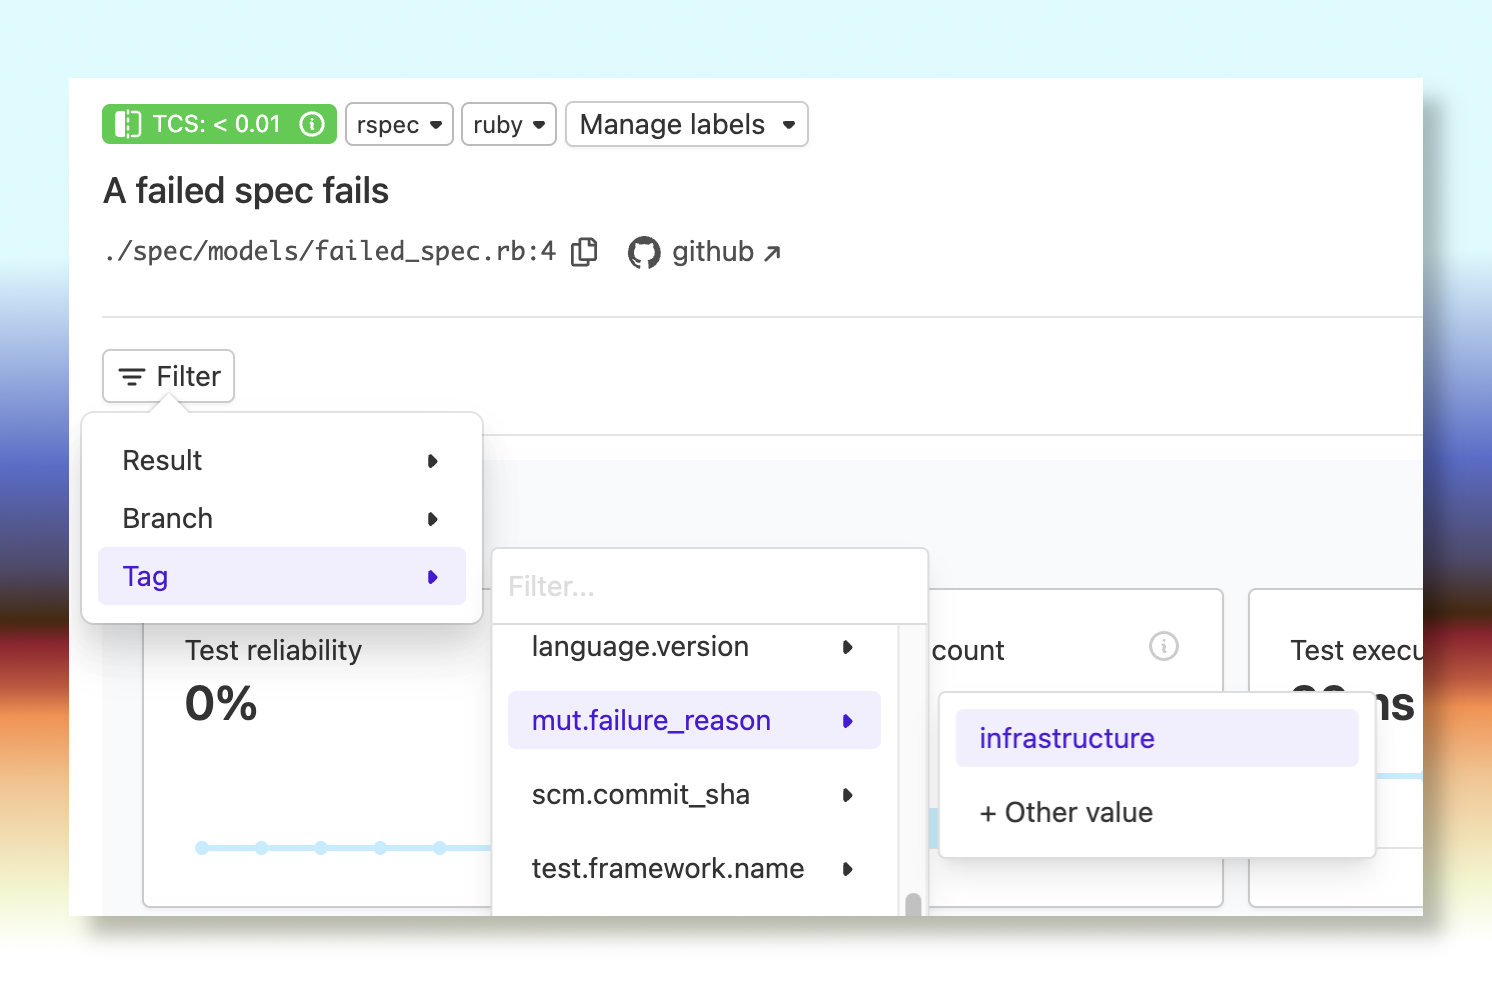Expand language.version submenu arrow
The width and height of the screenshot is (1492, 988).
pos(848,647)
